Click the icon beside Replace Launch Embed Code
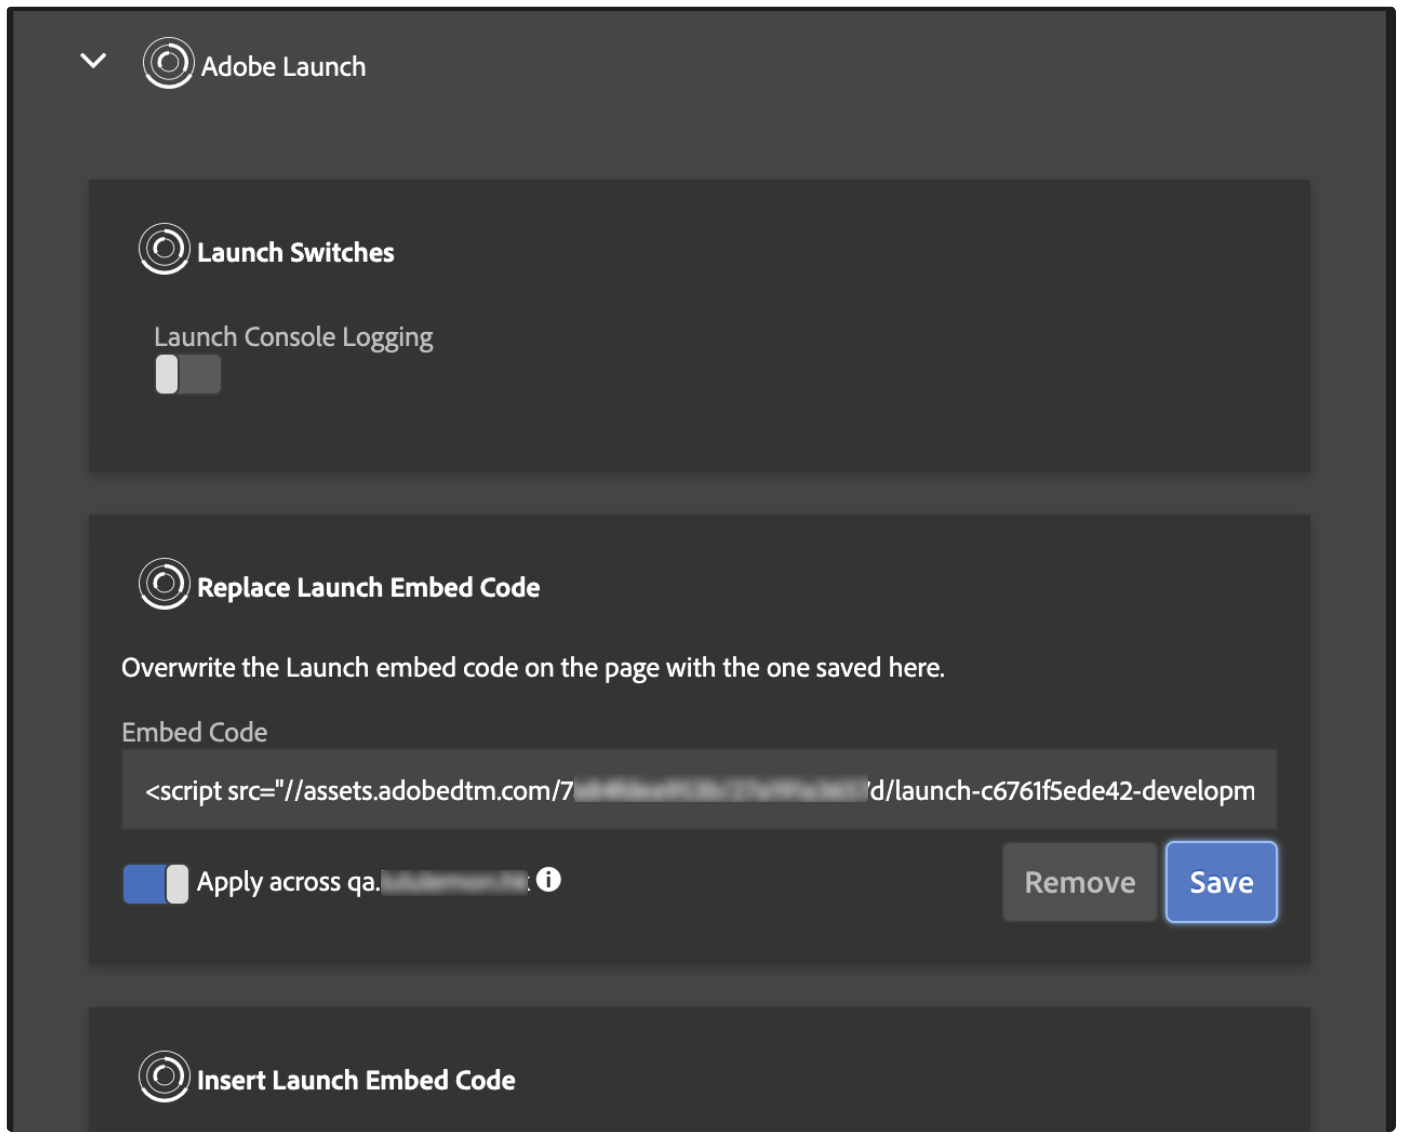The height and width of the screenshot is (1142, 1408). click(164, 584)
